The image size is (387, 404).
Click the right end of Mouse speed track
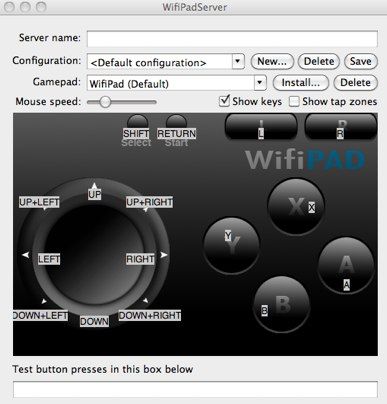(x=155, y=102)
